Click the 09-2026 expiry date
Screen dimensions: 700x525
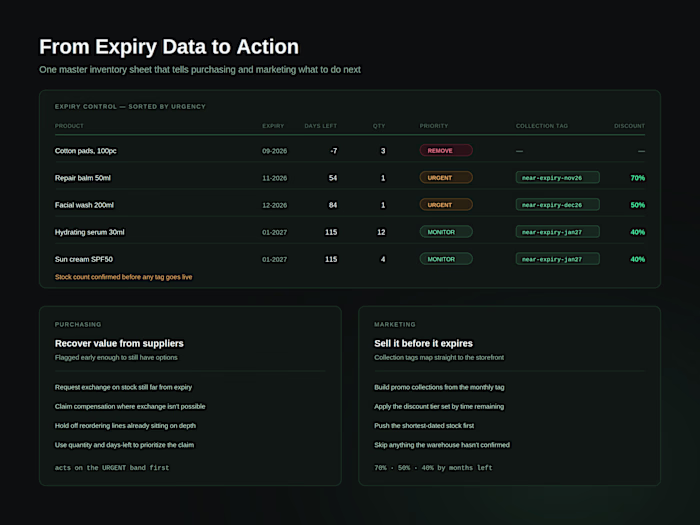274,151
